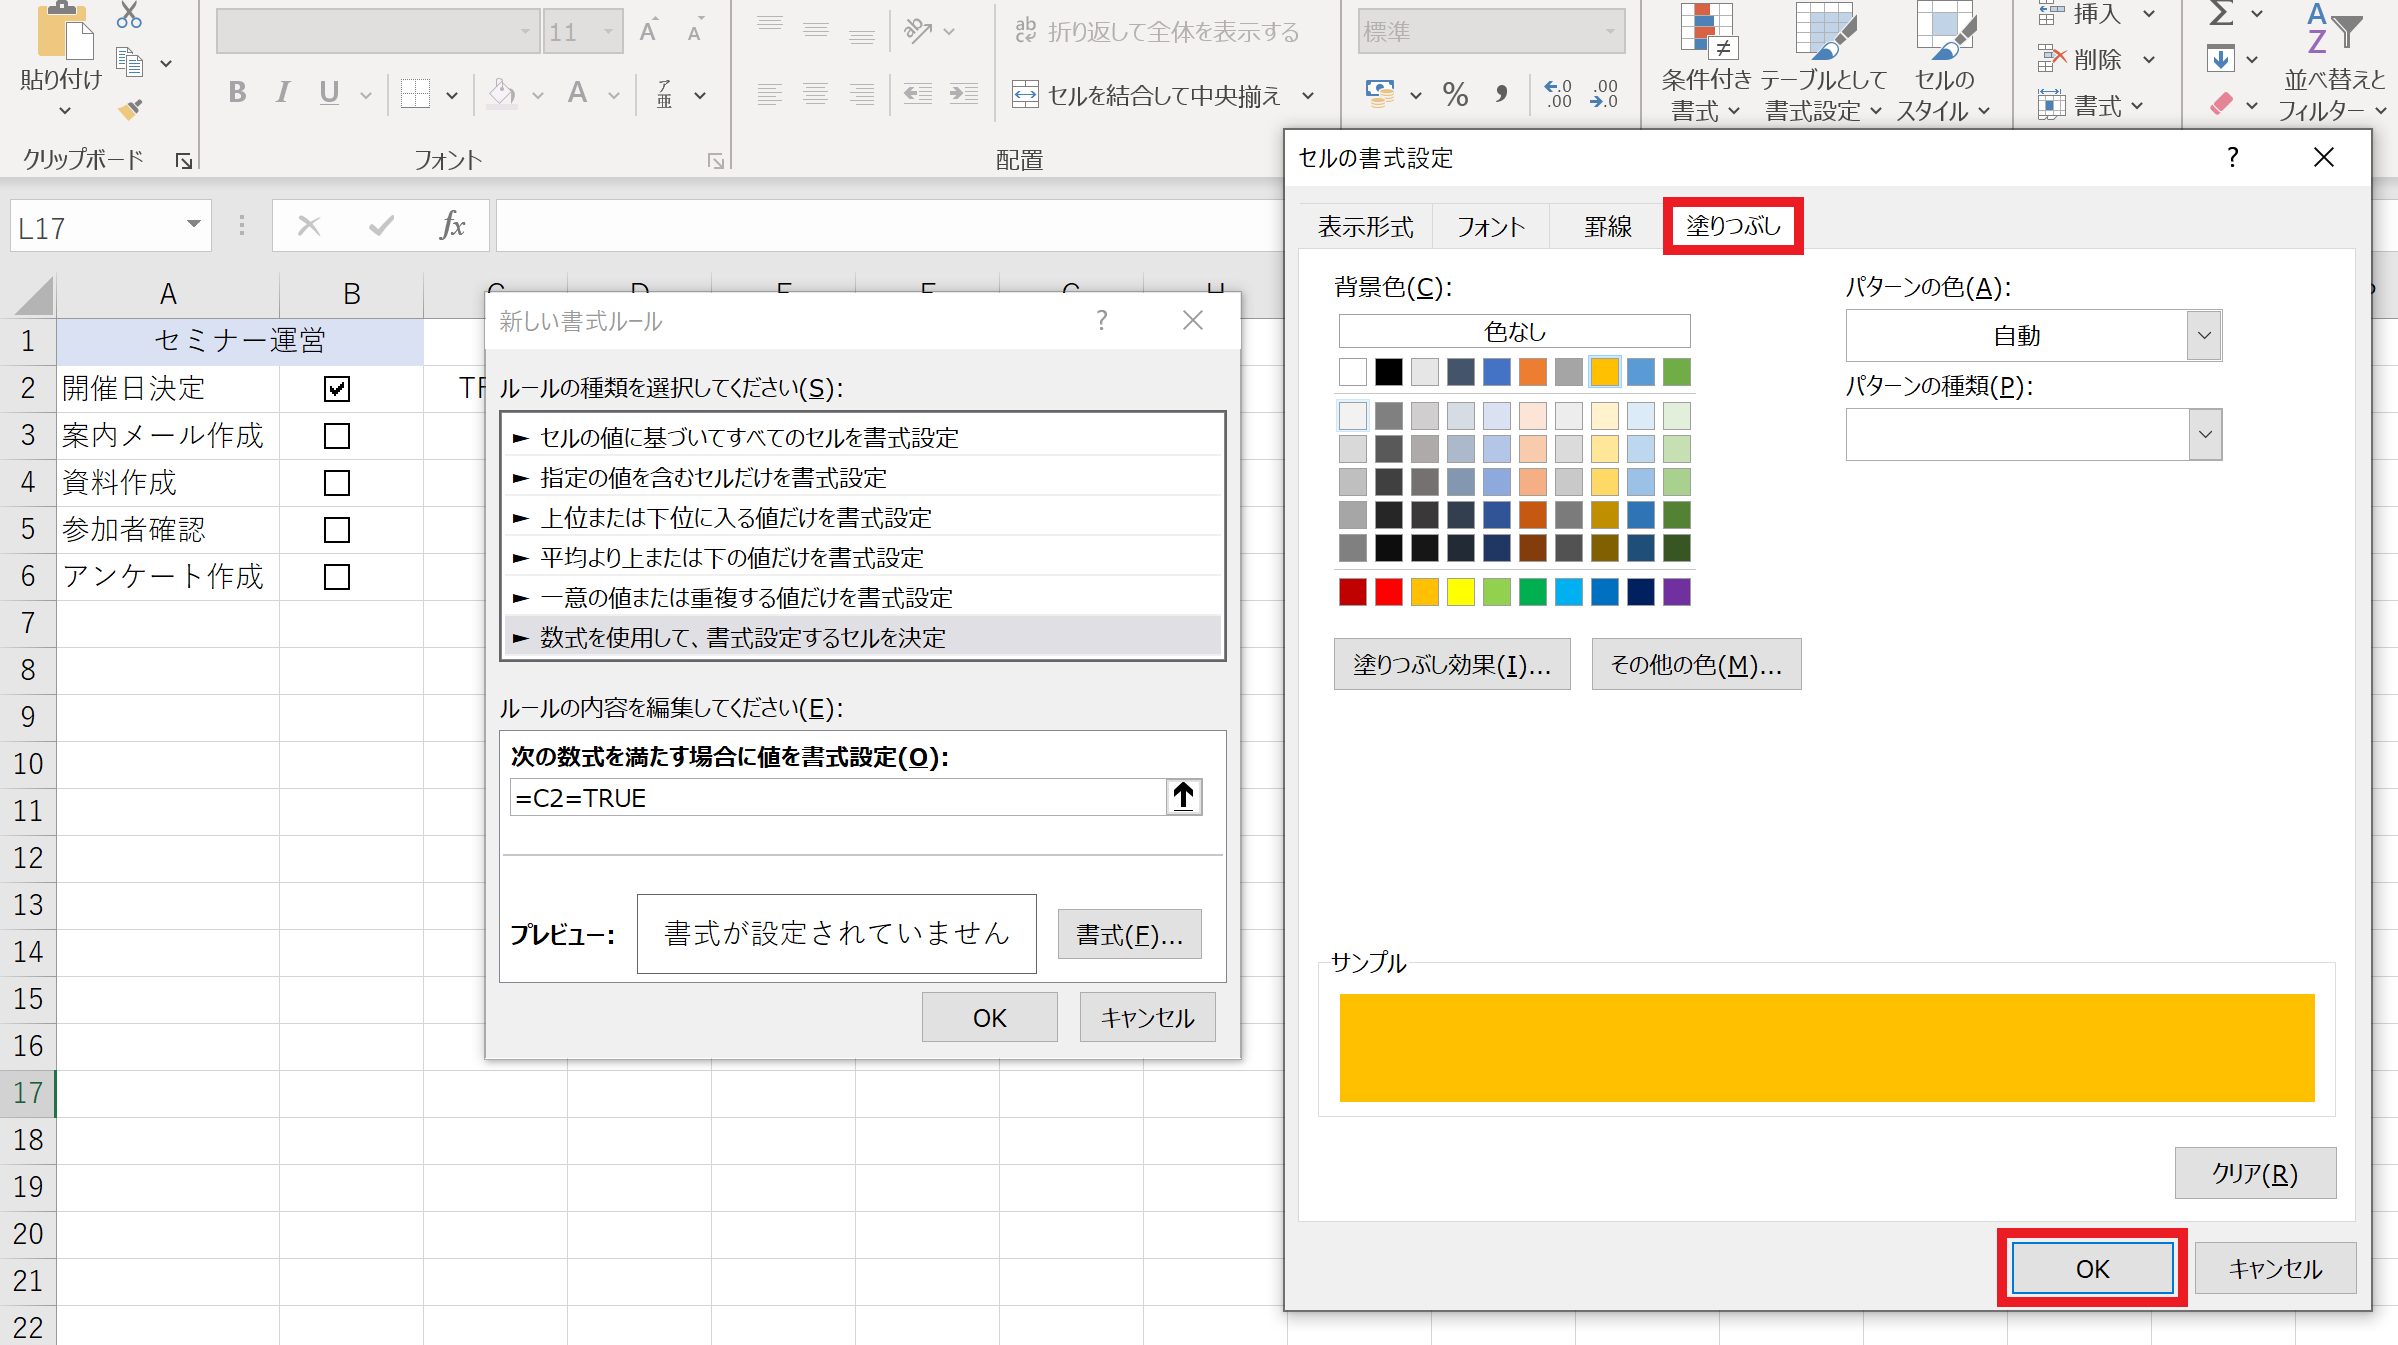This screenshot has width=2398, height=1345.
Task: Select rule type 指定の値を含むセルだけを書式設定
Action: (x=862, y=478)
